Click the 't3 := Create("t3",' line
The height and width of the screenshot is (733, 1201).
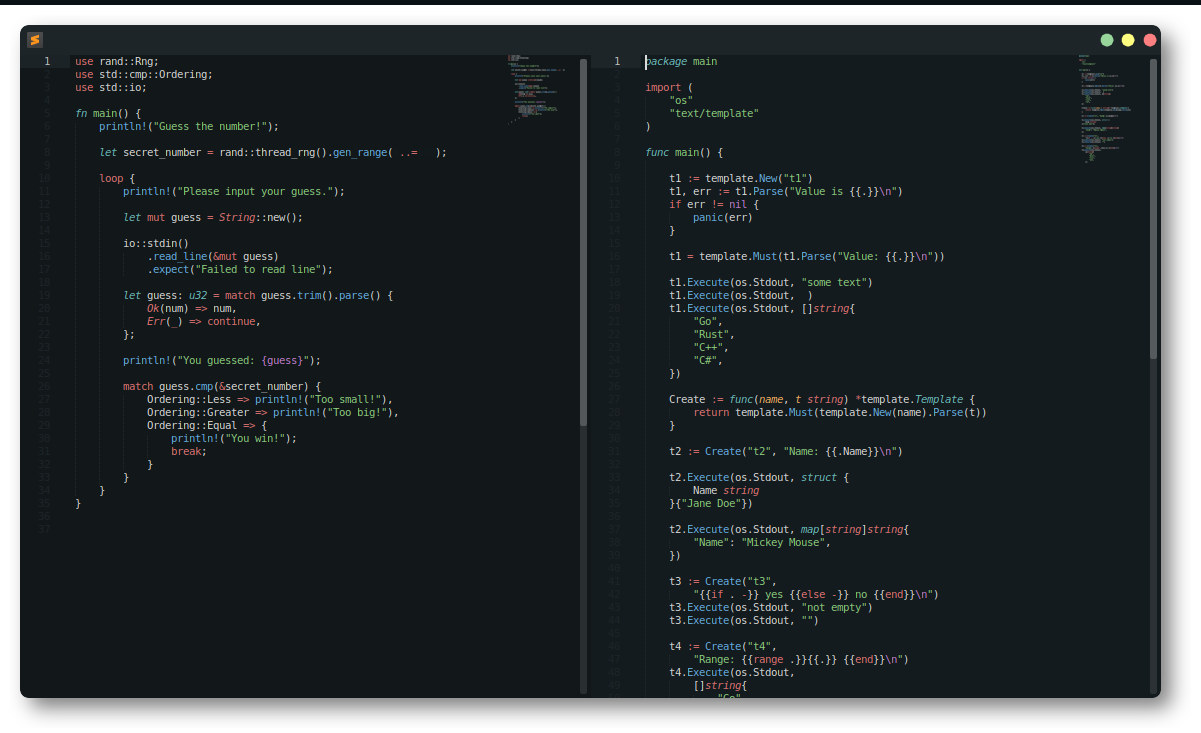pyautogui.click(x=723, y=581)
